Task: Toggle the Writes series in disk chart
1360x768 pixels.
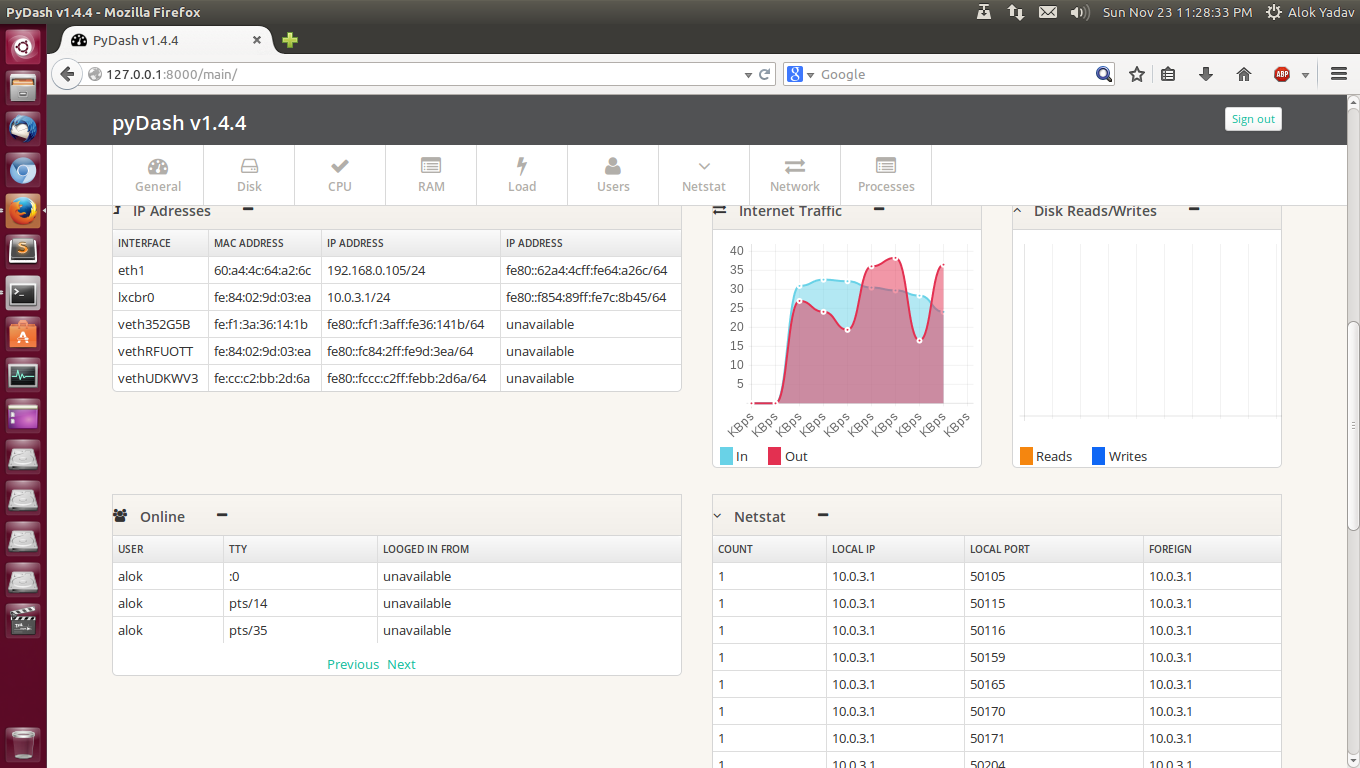Action: pos(1099,456)
